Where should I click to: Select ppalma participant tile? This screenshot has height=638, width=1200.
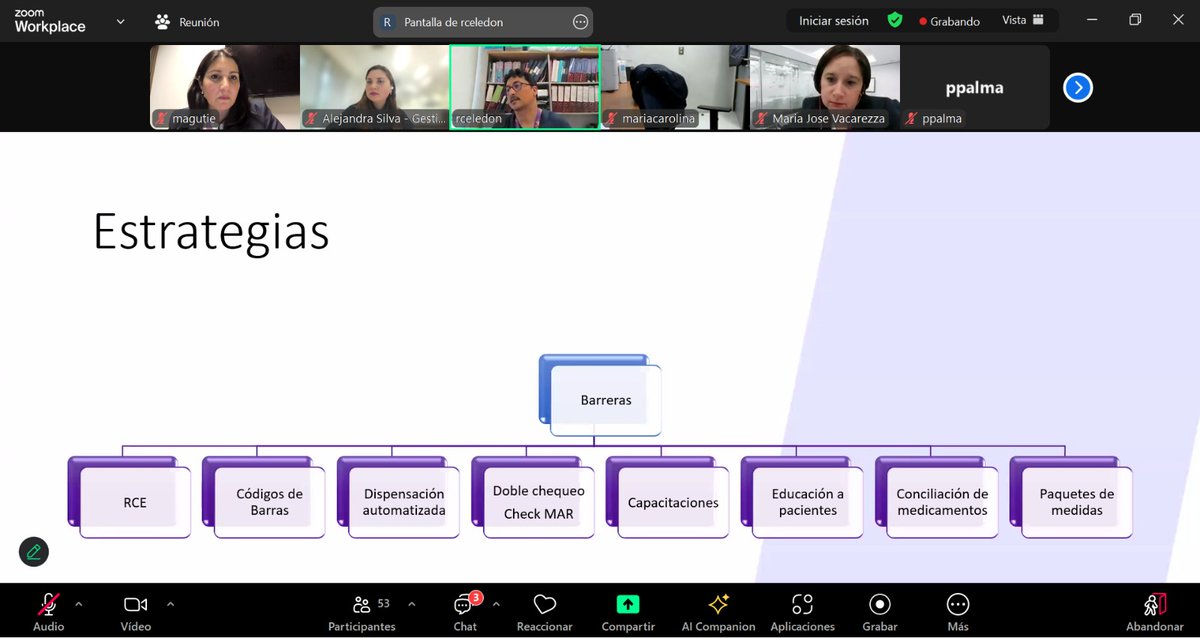975,87
